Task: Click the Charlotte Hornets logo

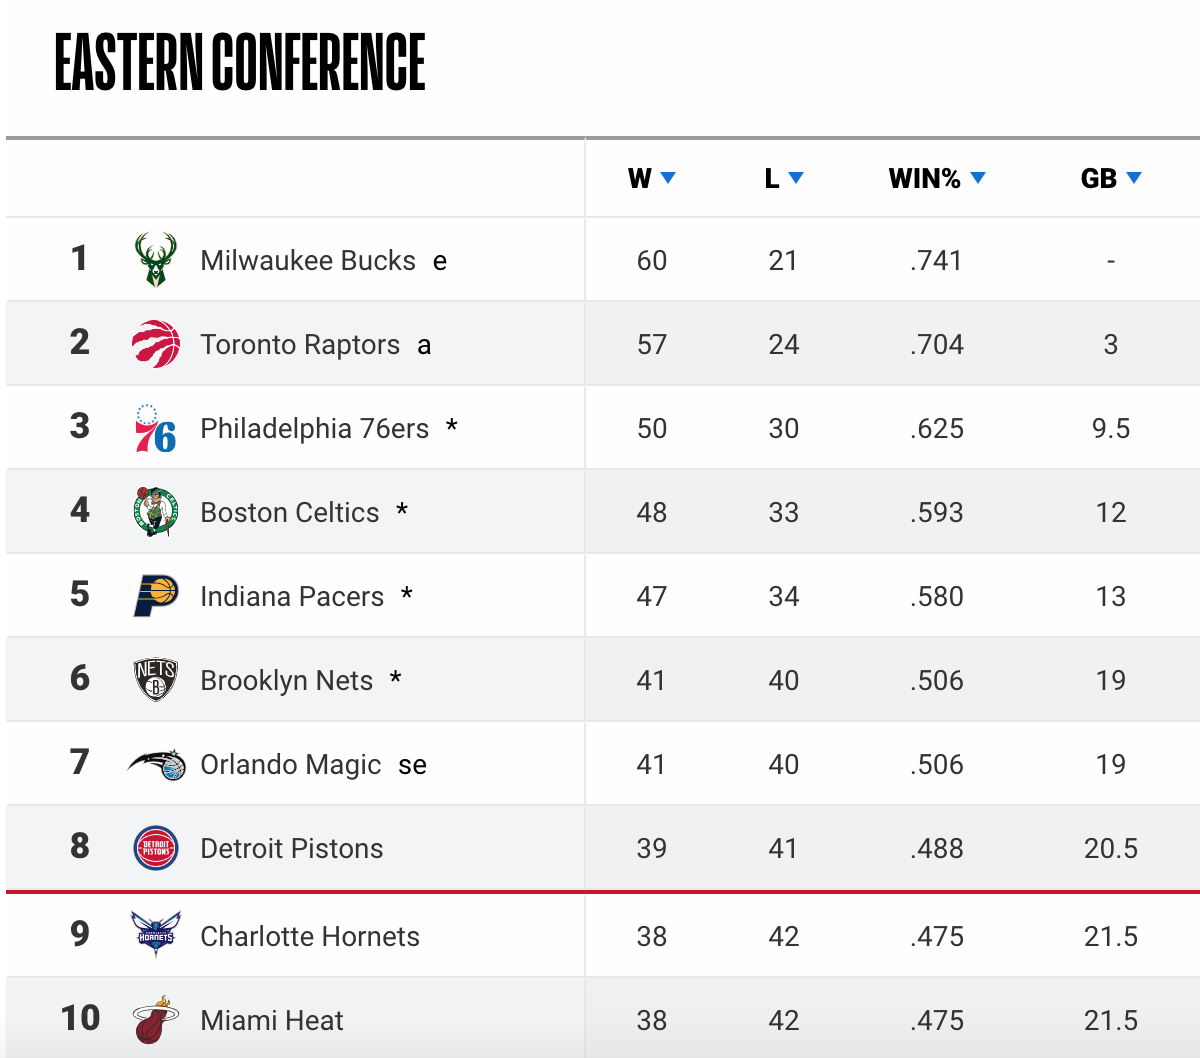Action: (156, 934)
